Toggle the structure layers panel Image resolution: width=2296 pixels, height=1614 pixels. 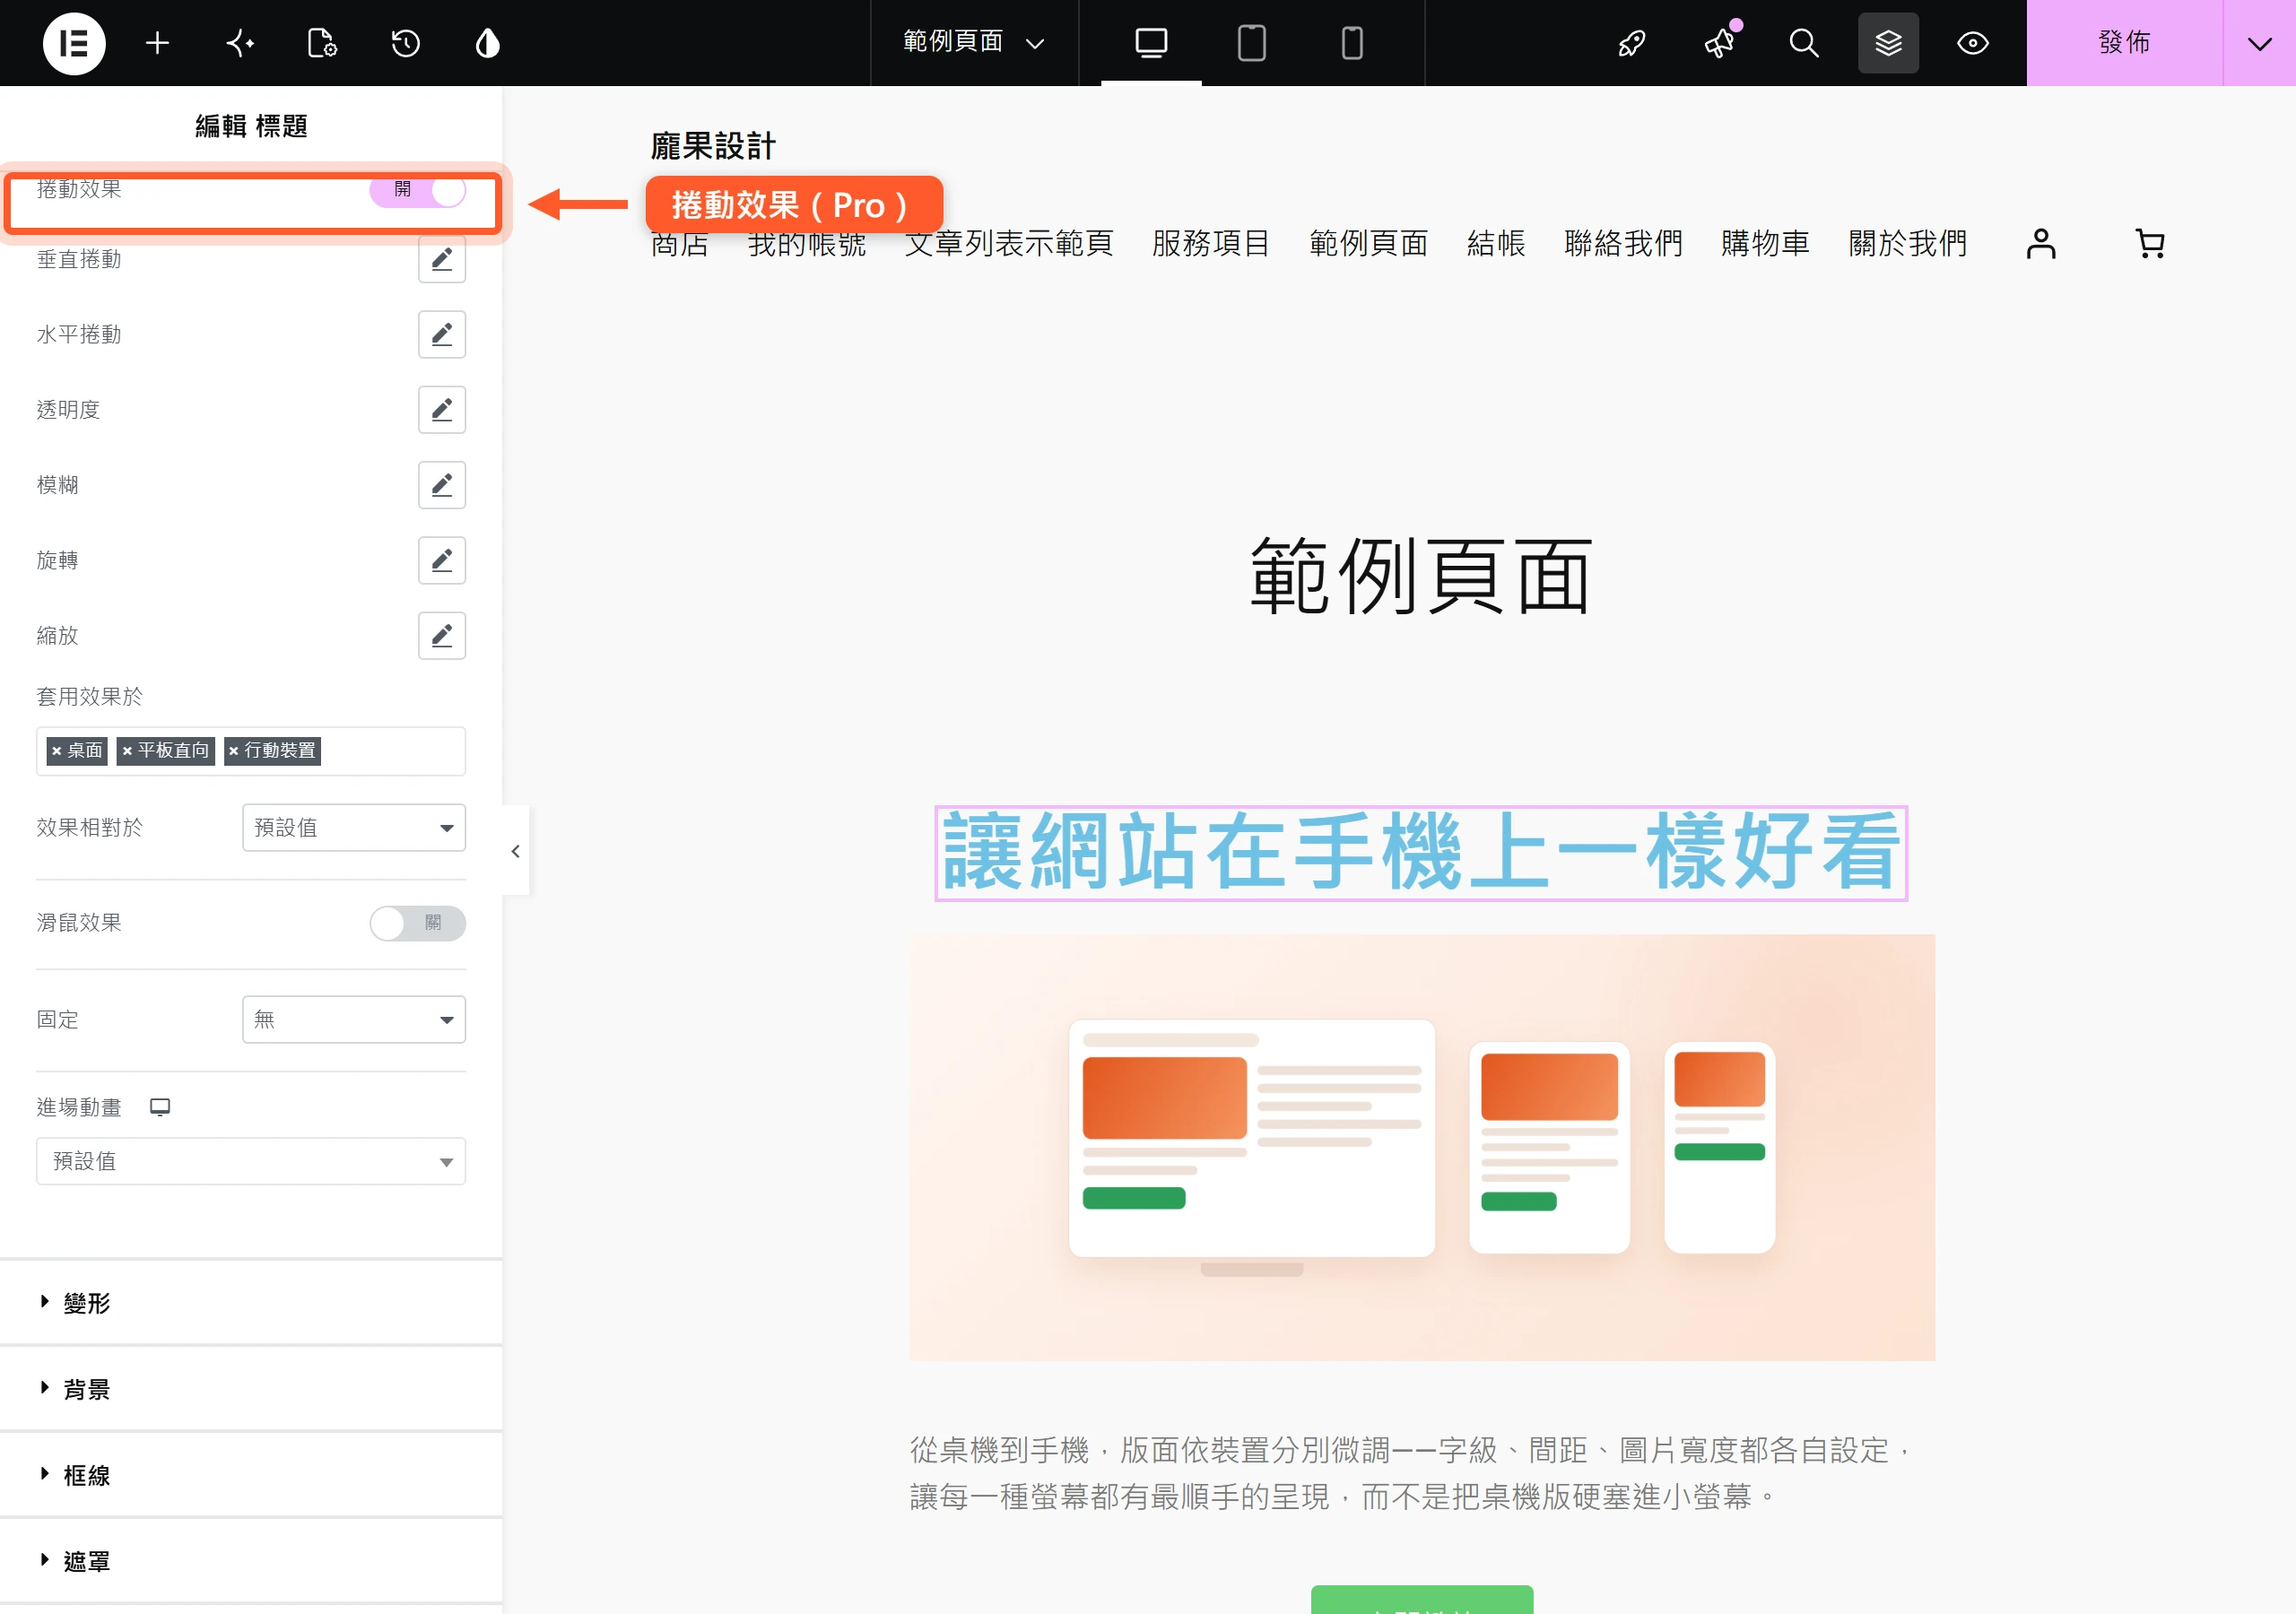pos(1888,43)
